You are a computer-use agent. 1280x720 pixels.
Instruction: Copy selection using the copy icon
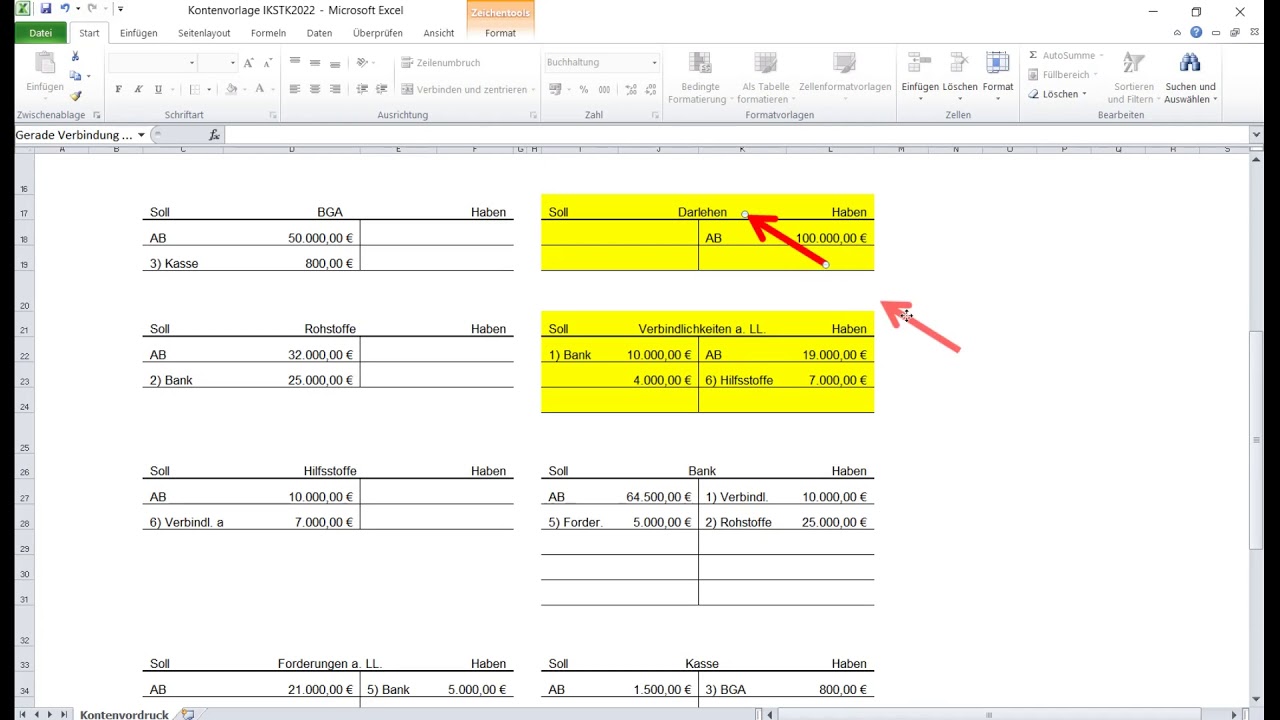[75, 76]
